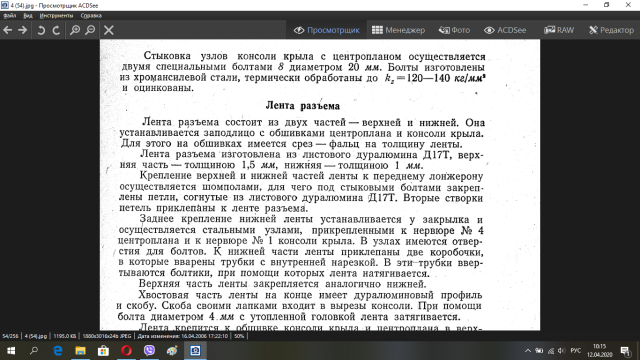Open battery status tray icon
The image size is (640, 360).
539,351
